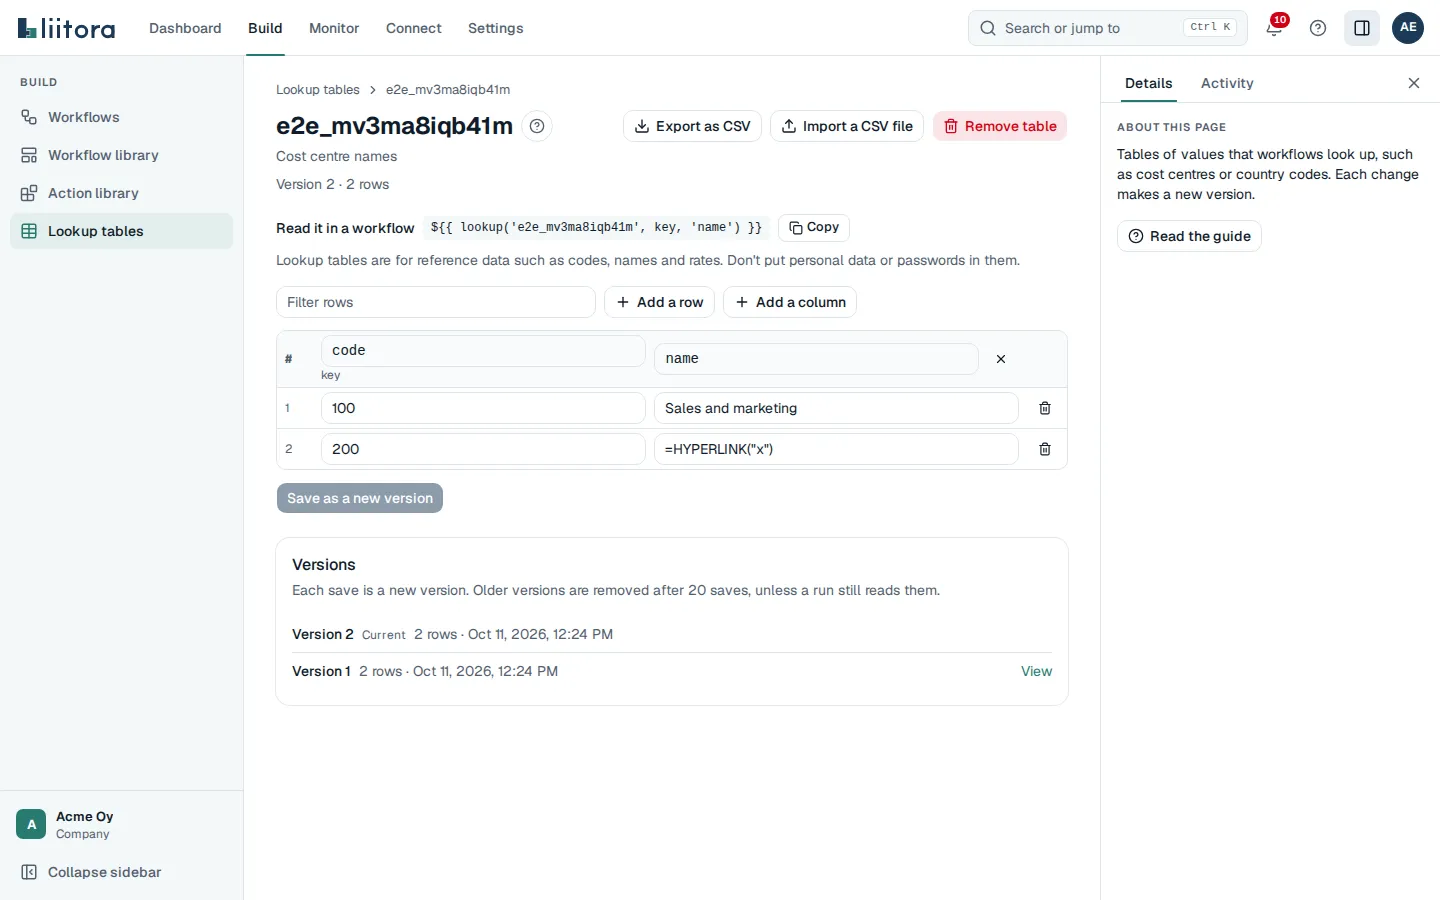1440x900 pixels.
Task: Open the notifications bell
Action: click(x=1274, y=28)
